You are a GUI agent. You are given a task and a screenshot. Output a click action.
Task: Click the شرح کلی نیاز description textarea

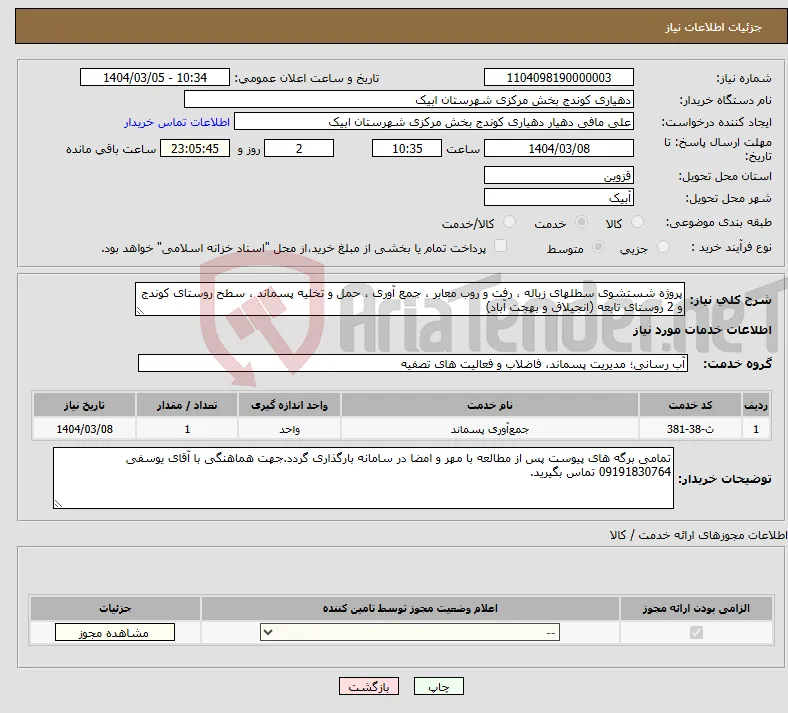coord(410,299)
